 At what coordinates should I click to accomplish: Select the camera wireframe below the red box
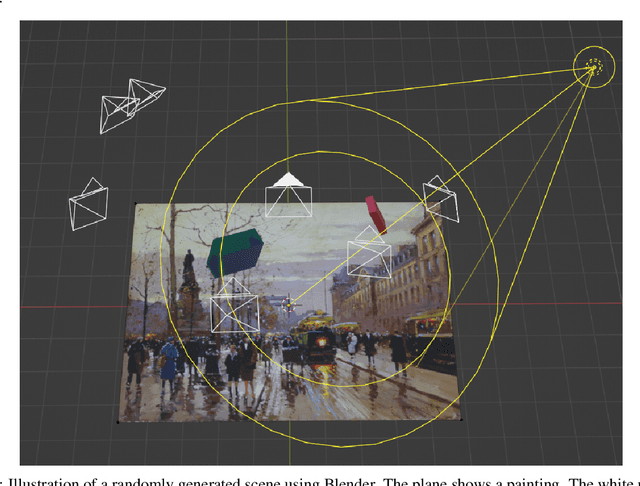[x=369, y=252]
